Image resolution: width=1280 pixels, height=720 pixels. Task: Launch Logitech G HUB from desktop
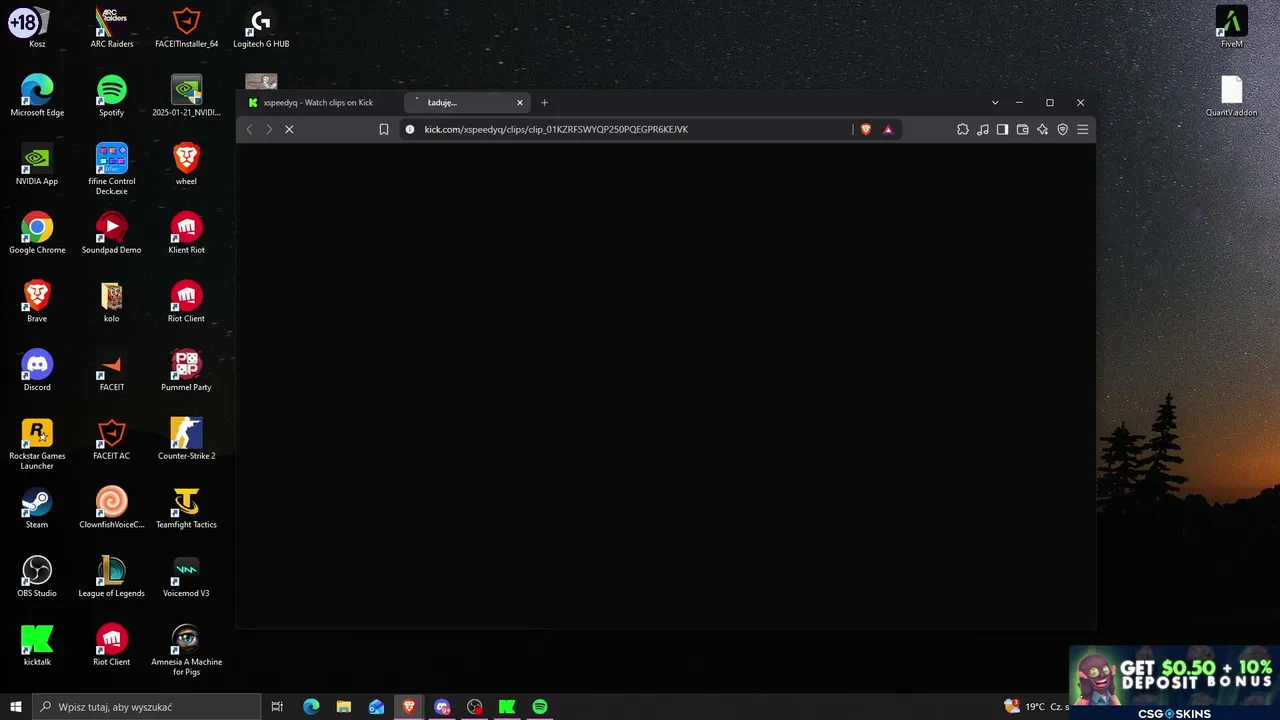(261, 28)
